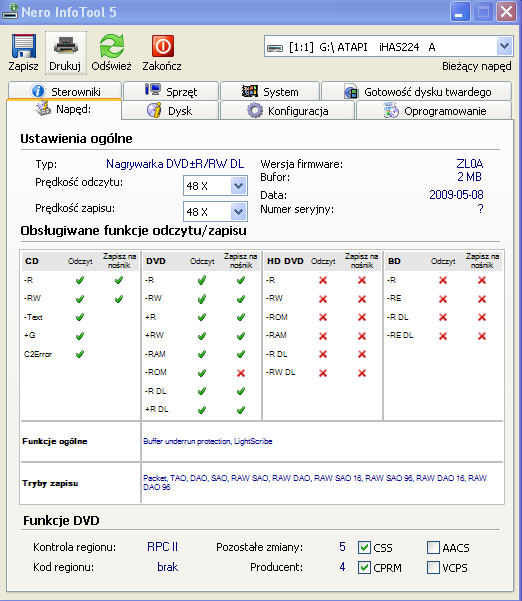Click the Drukuj printer icon

coord(66,46)
